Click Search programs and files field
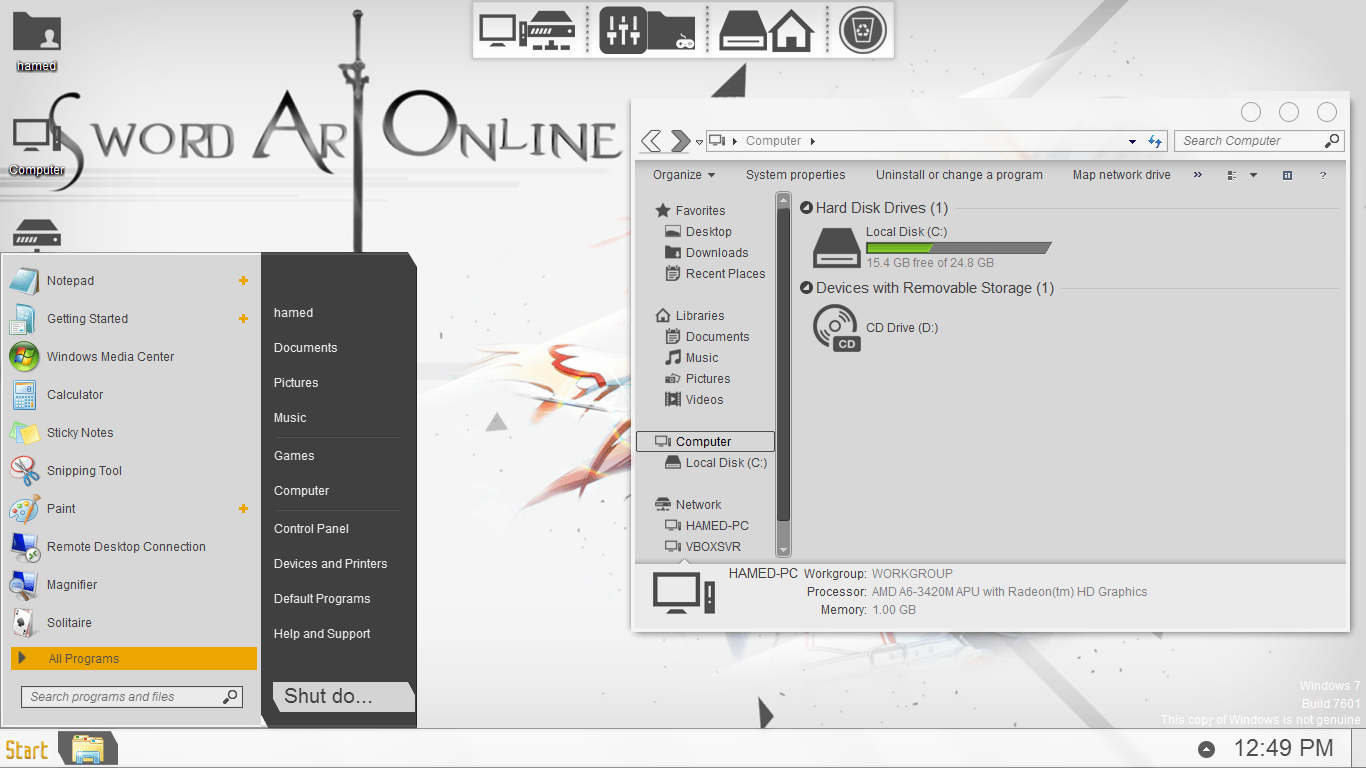1366x768 pixels. 131,697
